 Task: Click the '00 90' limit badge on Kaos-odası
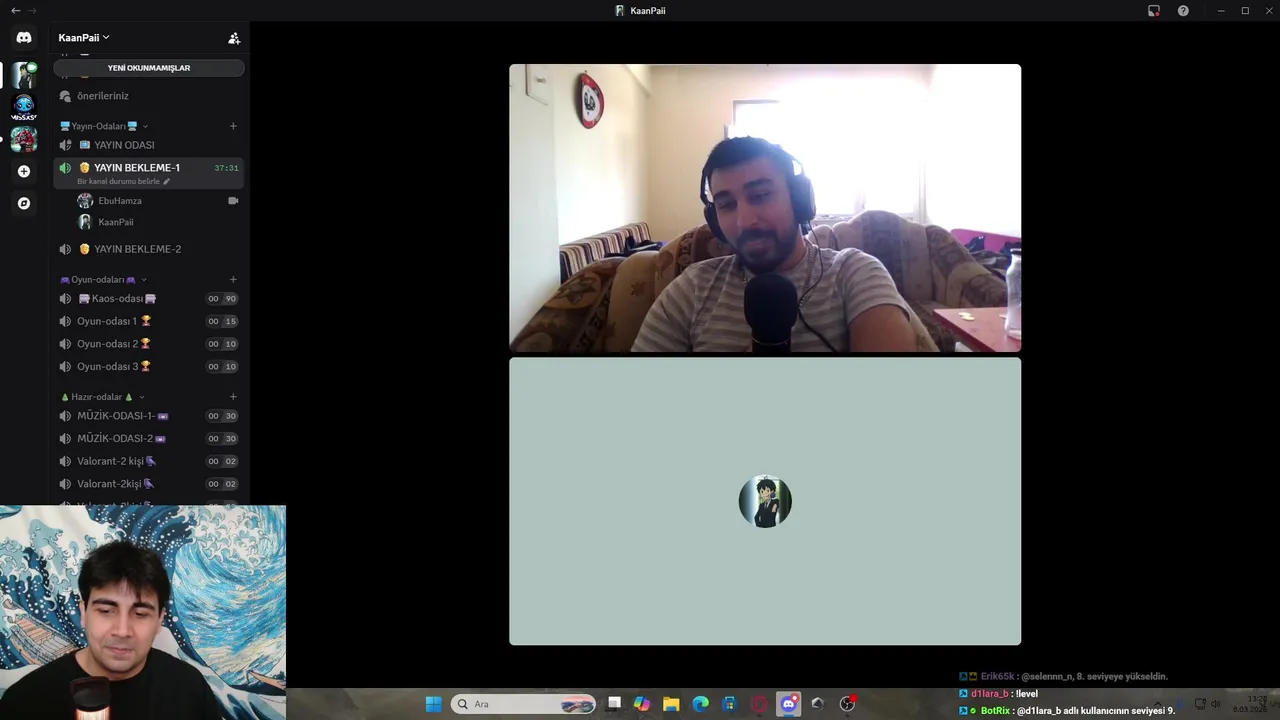click(x=222, y=299)
